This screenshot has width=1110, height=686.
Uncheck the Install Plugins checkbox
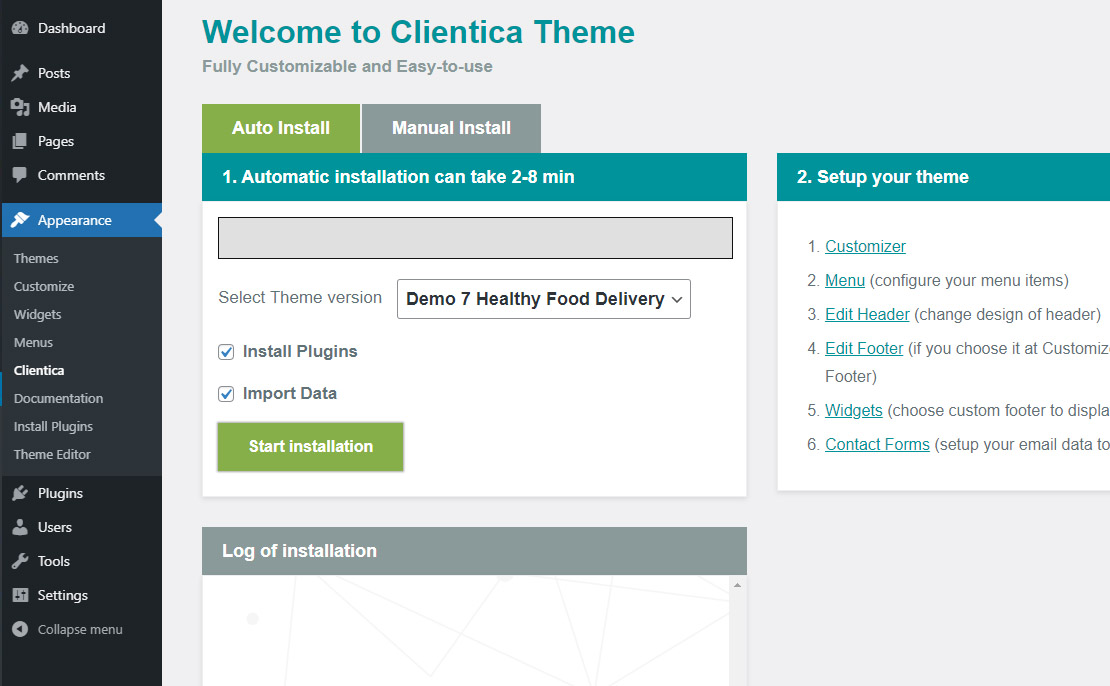(226, 352)
